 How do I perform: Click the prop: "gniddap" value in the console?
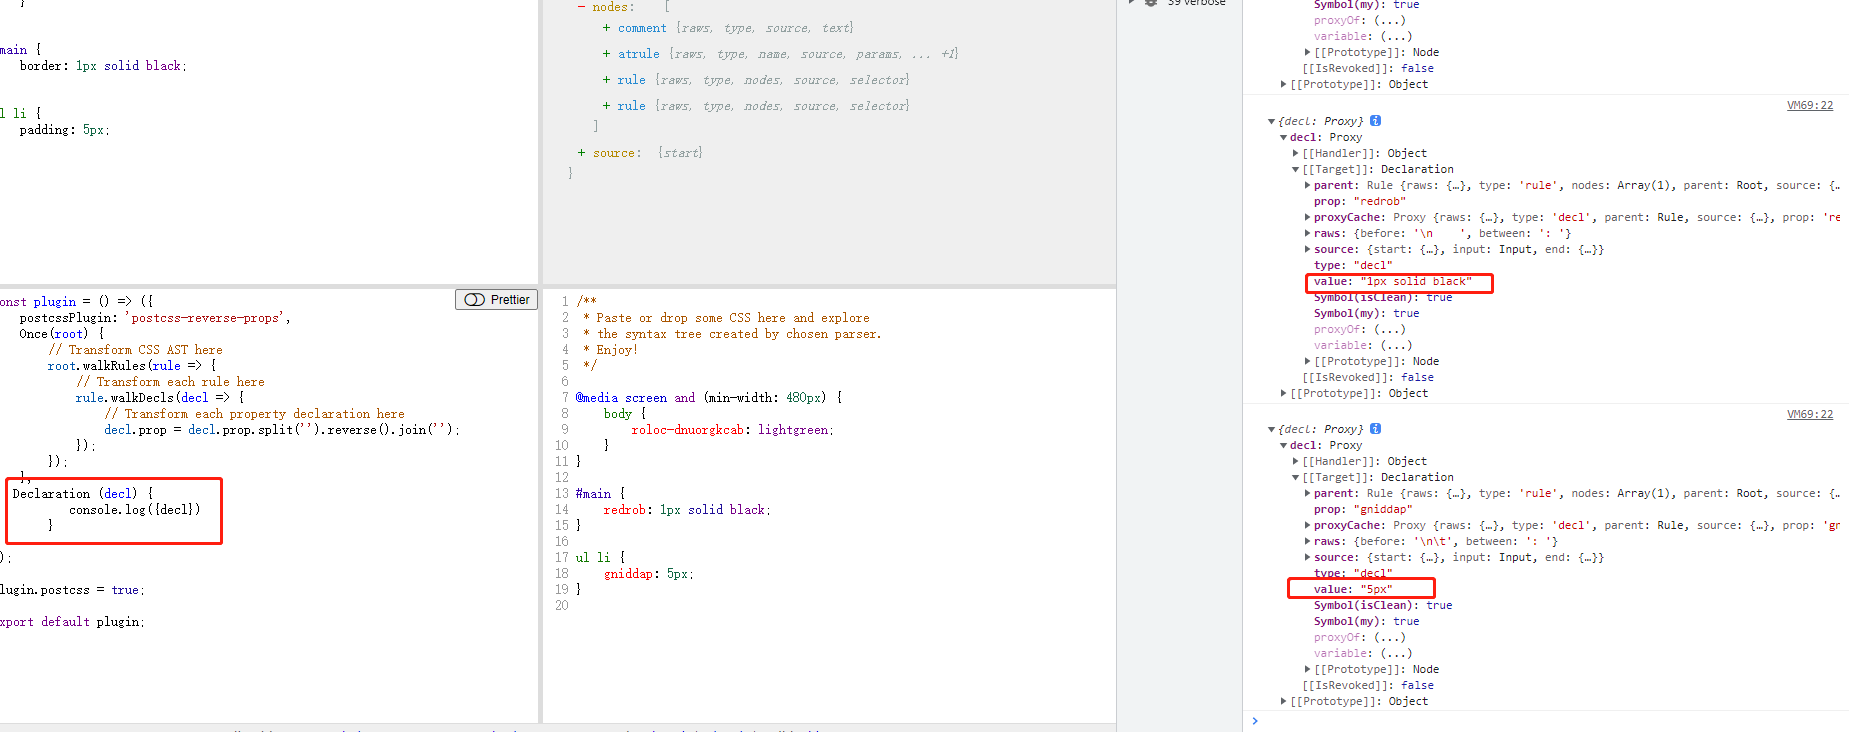tap(1383, 509)
